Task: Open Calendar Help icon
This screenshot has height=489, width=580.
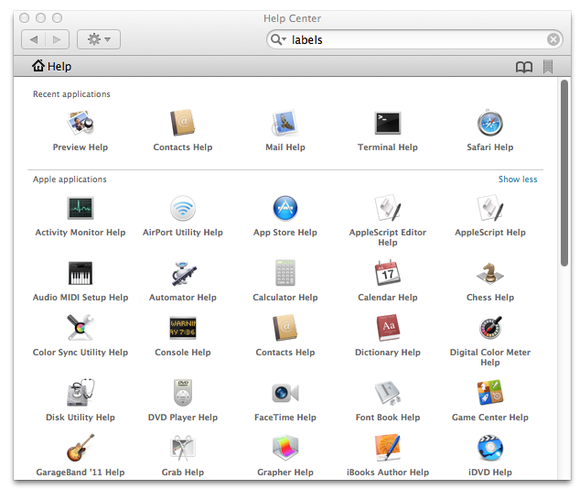Action: pos(387,273)
